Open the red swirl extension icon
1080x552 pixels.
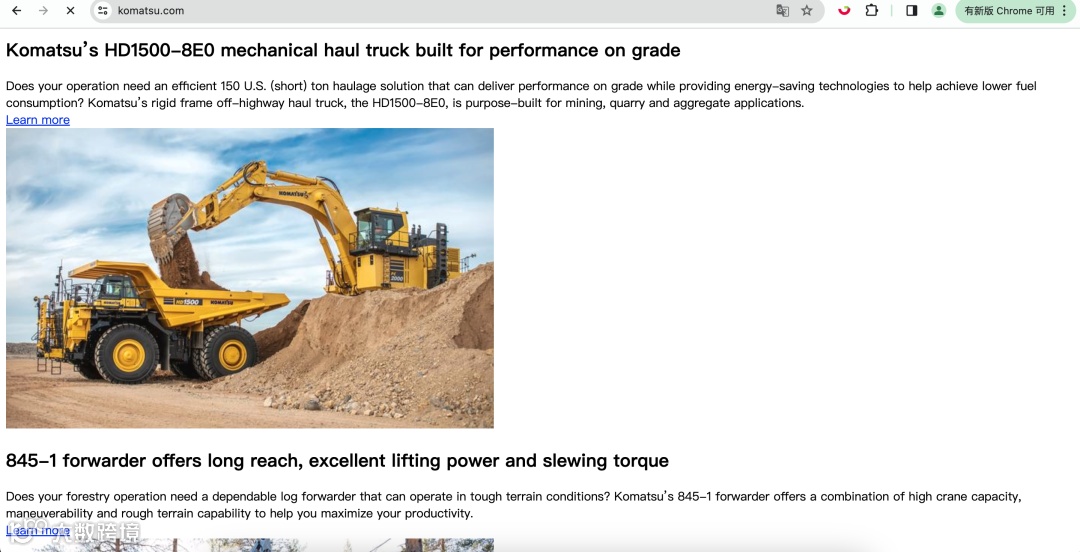click(844, 10)
